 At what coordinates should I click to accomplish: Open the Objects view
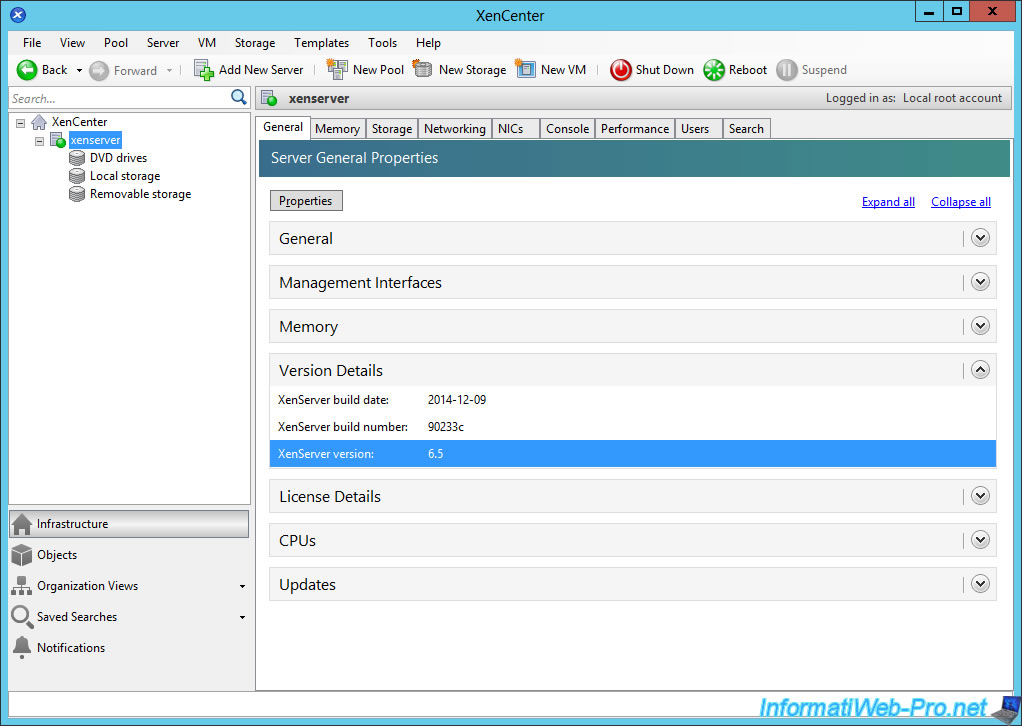coord(129,555)
